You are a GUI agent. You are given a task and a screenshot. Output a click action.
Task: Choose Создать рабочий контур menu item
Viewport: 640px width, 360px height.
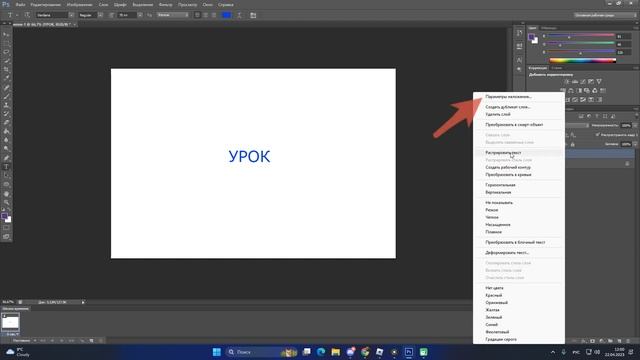pyautogui.click(x=508, y=167)
